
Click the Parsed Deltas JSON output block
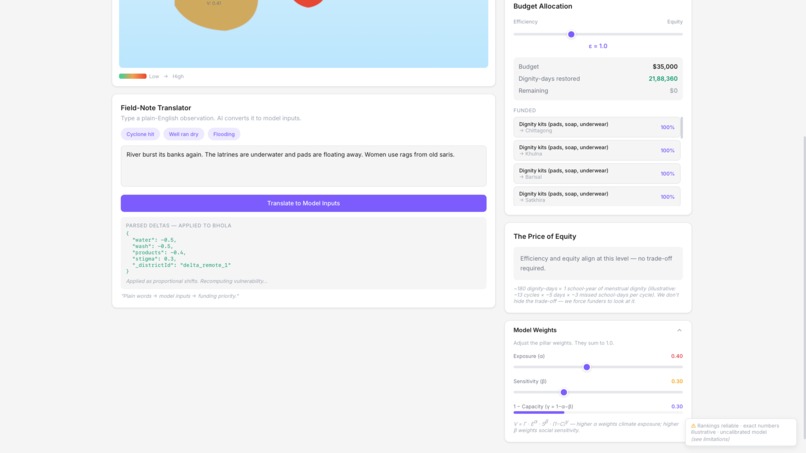[x=303, y=252]
